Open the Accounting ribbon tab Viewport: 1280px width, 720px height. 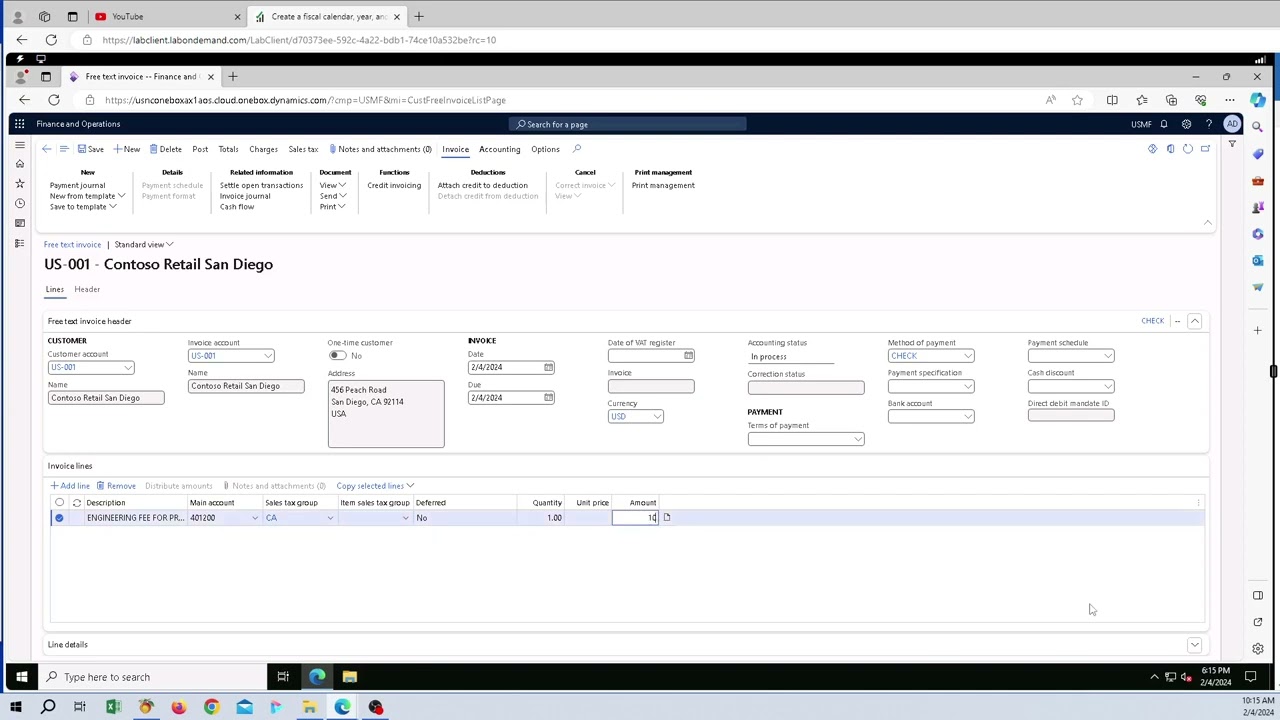[499, 149]
